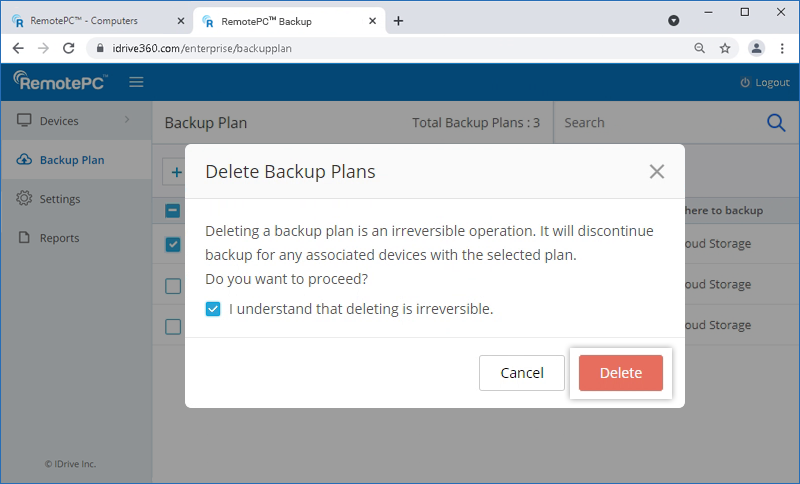
Task: Open Settings in the sidebar
Action: click(x=59, y=199)
